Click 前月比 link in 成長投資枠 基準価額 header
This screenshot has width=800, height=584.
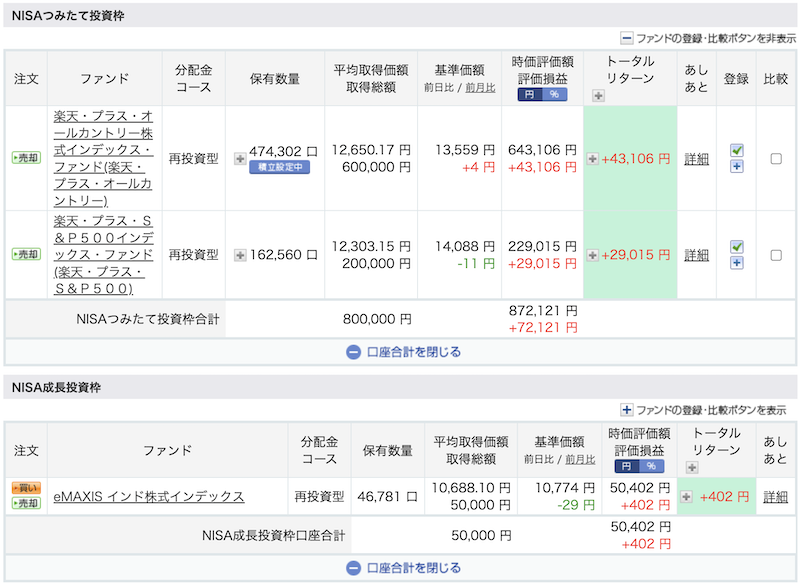580,460
